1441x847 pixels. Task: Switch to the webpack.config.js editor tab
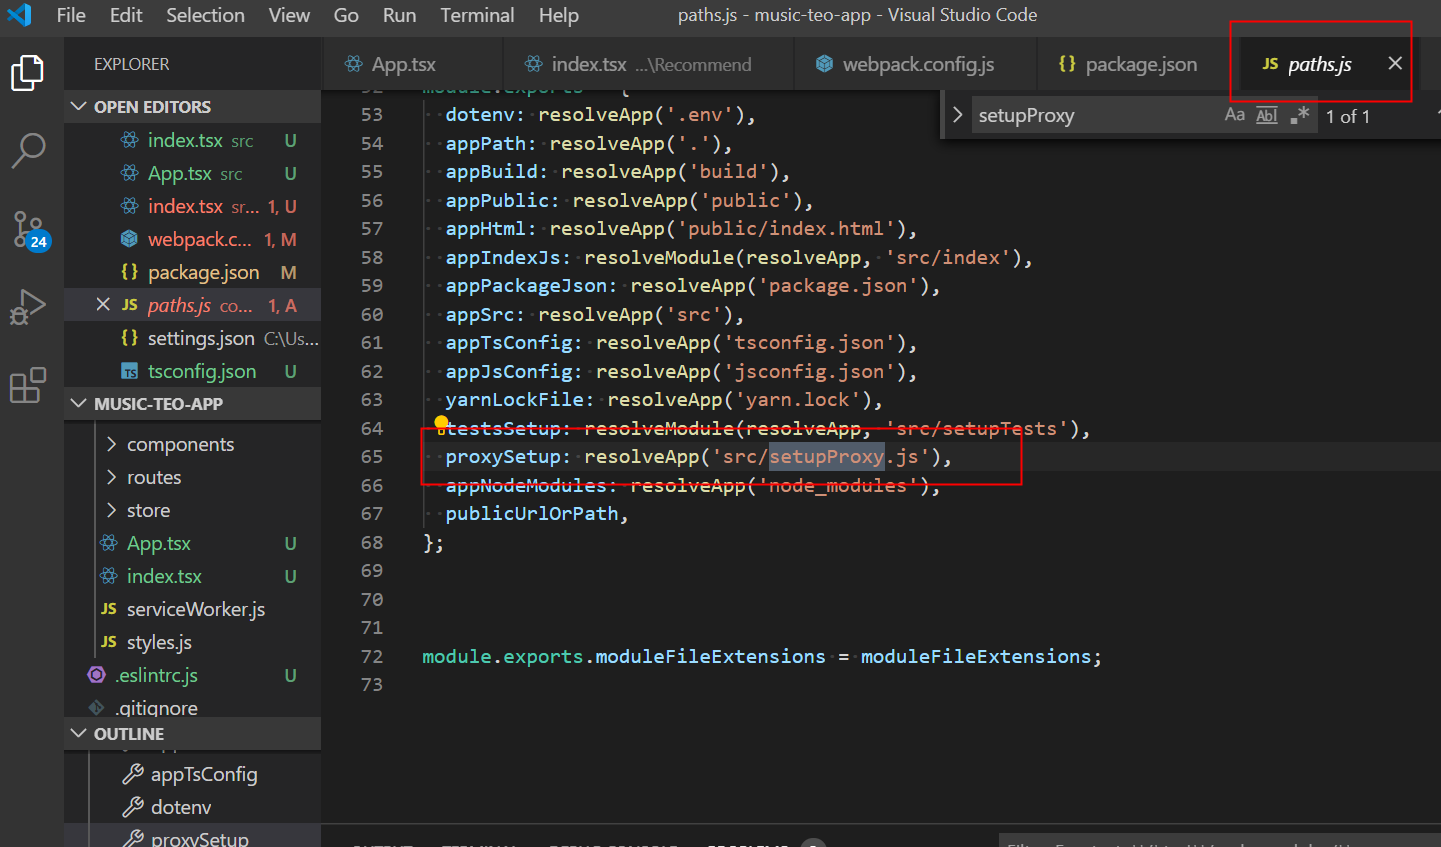click(916, 64)
